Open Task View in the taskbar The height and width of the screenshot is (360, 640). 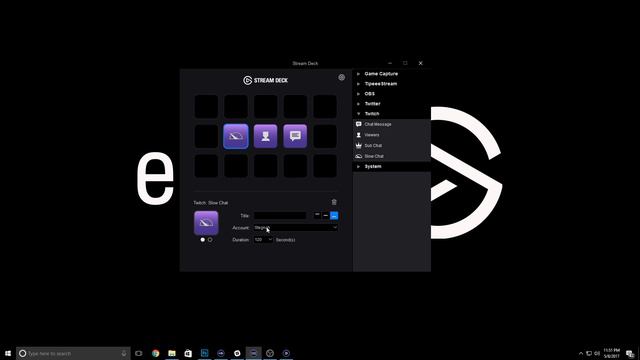click(139, 353)
